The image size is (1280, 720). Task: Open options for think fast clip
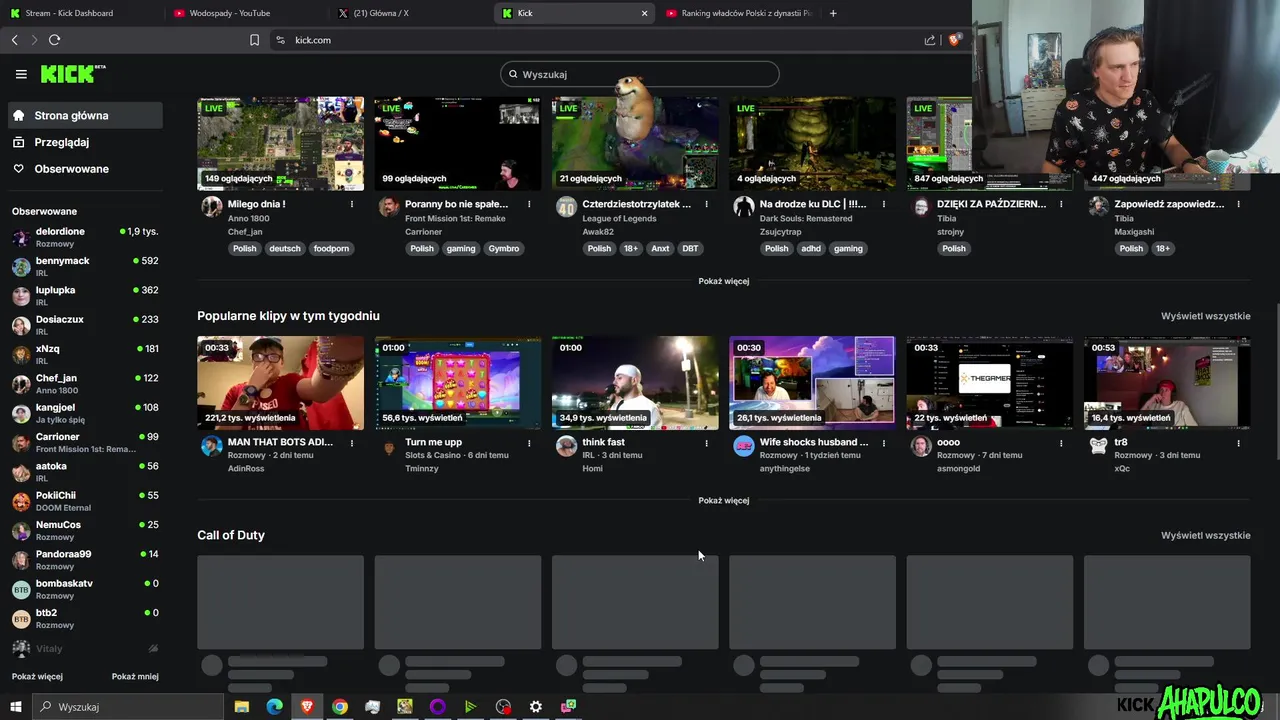(x=706, y=442)
